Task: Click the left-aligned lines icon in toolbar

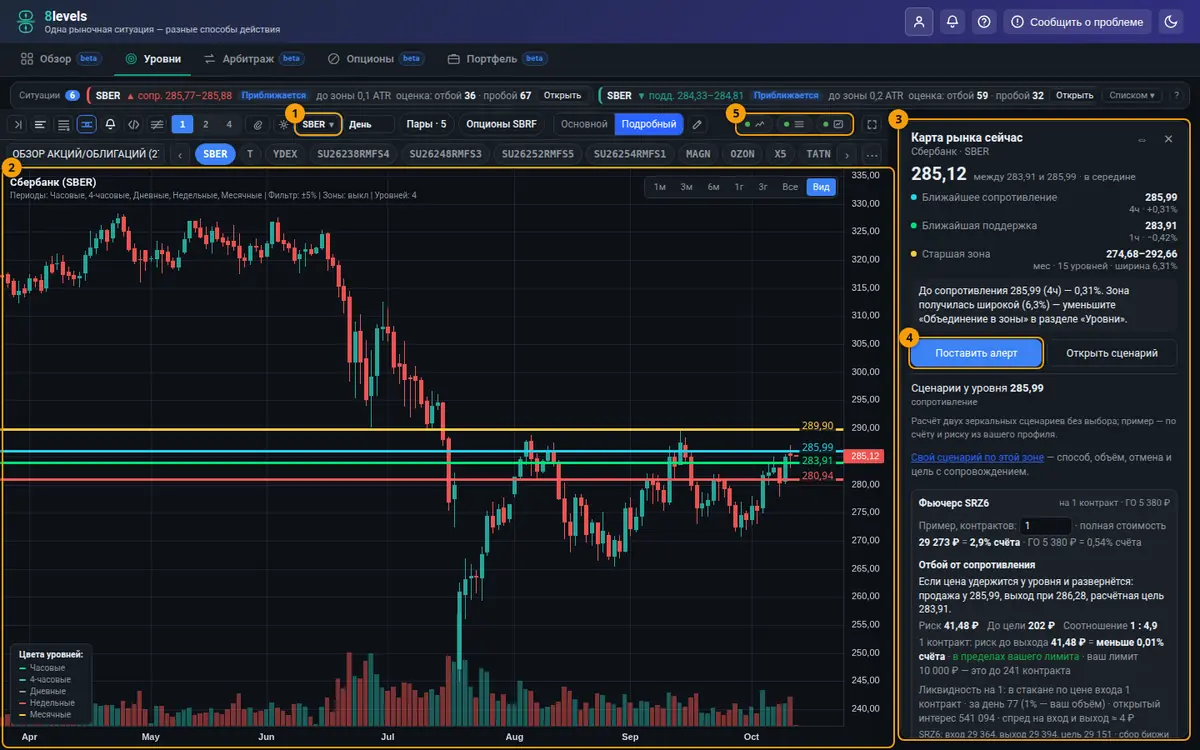Action: [x=40, y=124]
